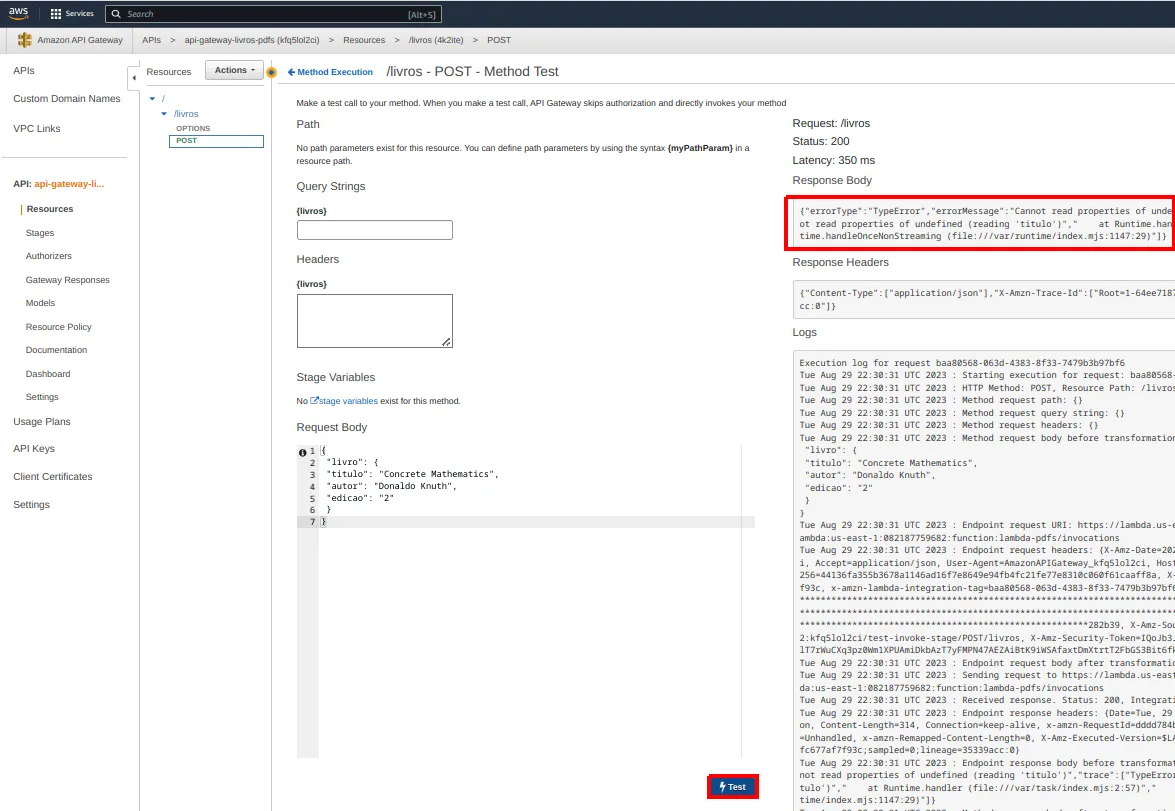
Task: Click the Response Body error text
Action: click(984, 223)
